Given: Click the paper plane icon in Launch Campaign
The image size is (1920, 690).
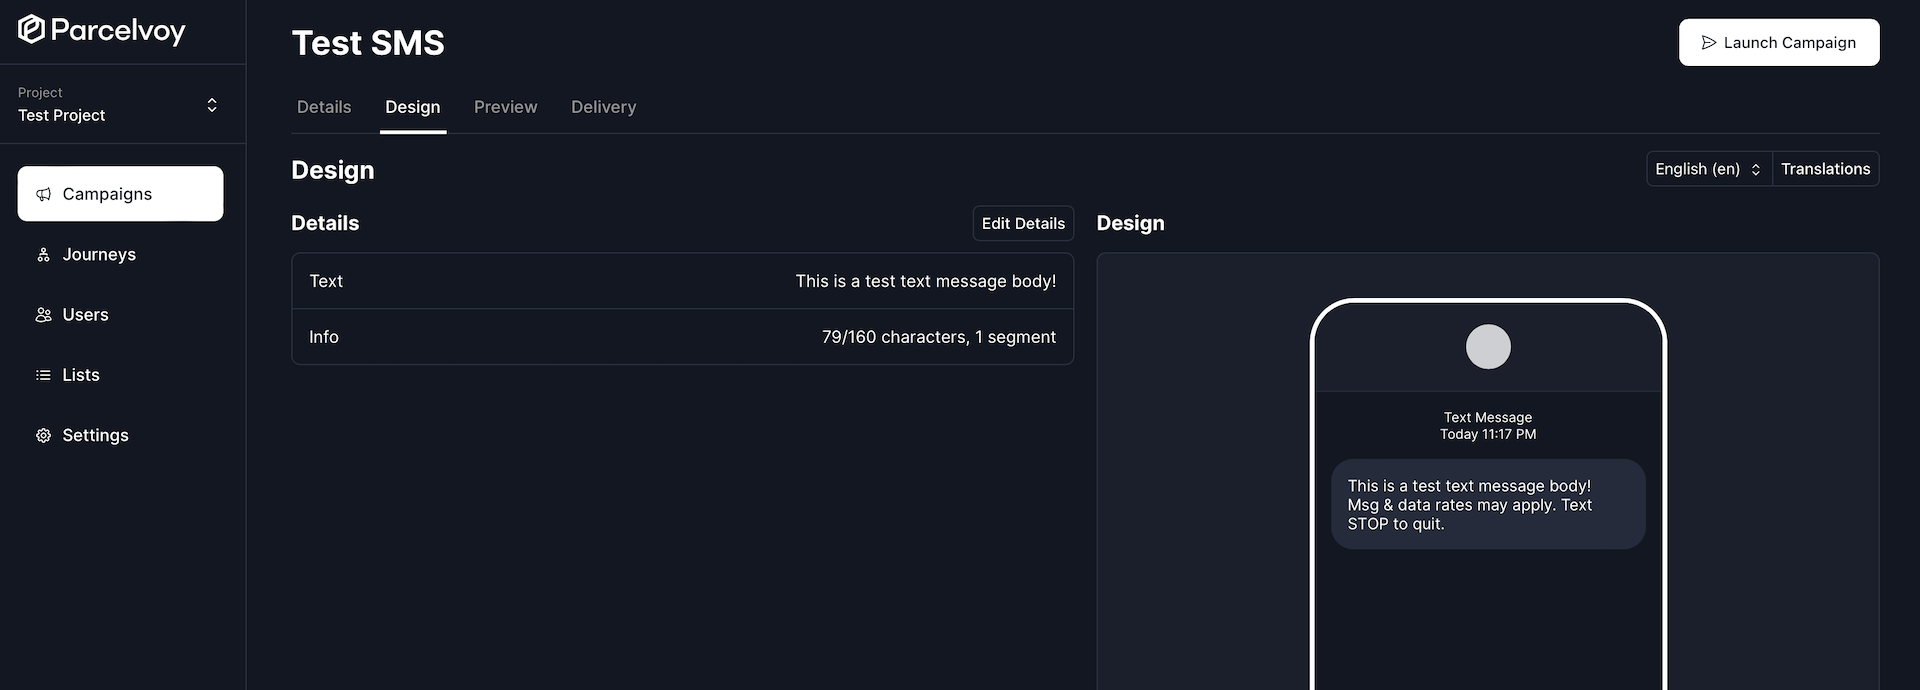Looking at the screenshot, I should (x=1708, y=43).
